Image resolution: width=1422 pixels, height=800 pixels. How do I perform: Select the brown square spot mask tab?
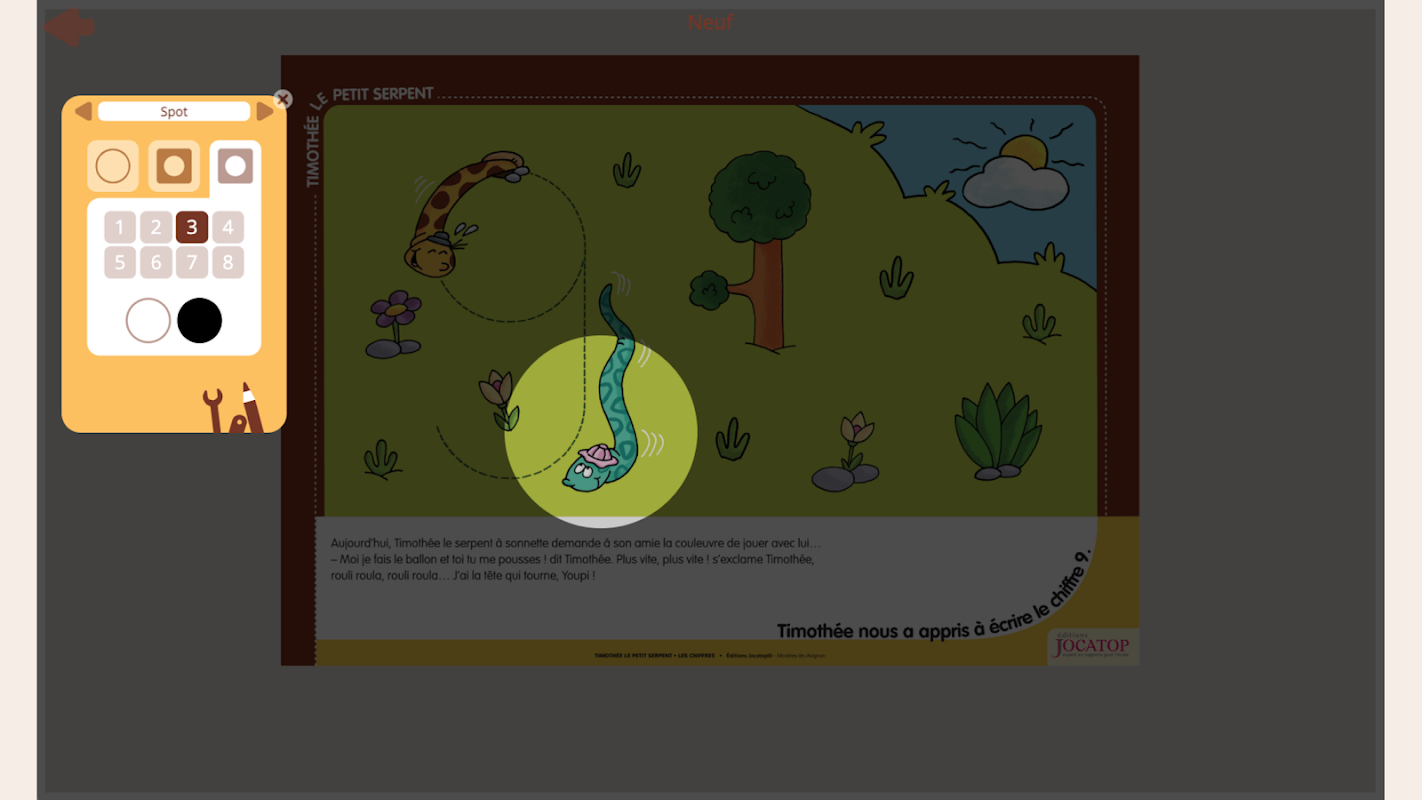[174, 166]
